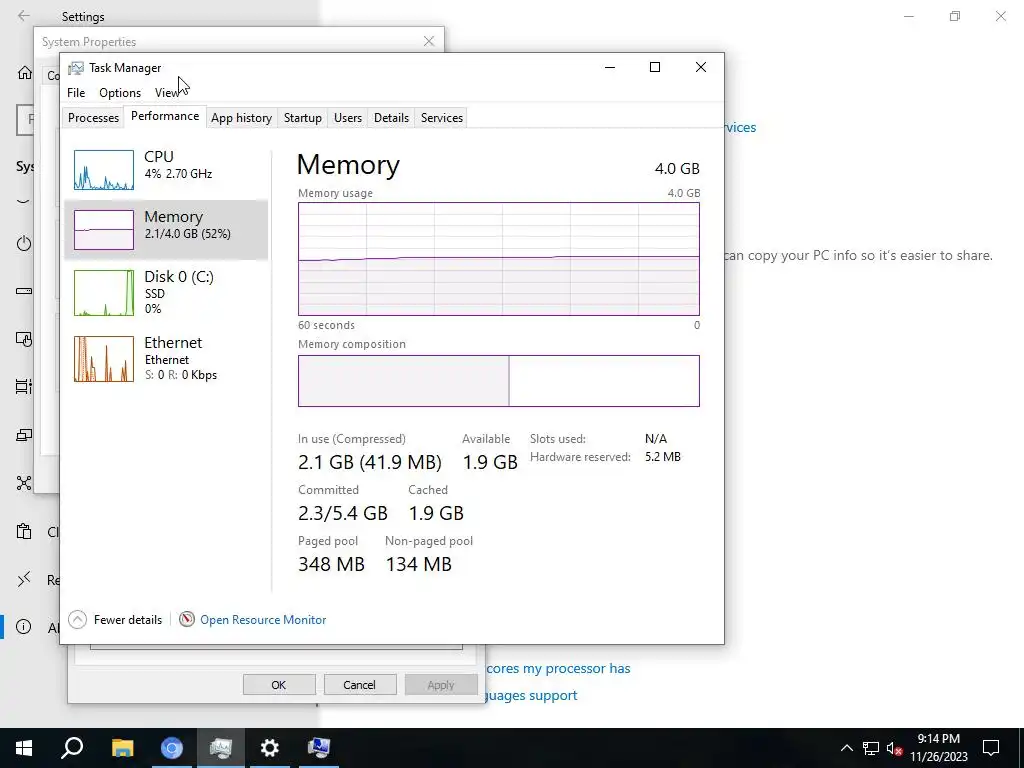Image resolution: width=1024 pixels, height=768 pixels.
Task: Open taskbar Search magnifier
Action: [72, 748]
